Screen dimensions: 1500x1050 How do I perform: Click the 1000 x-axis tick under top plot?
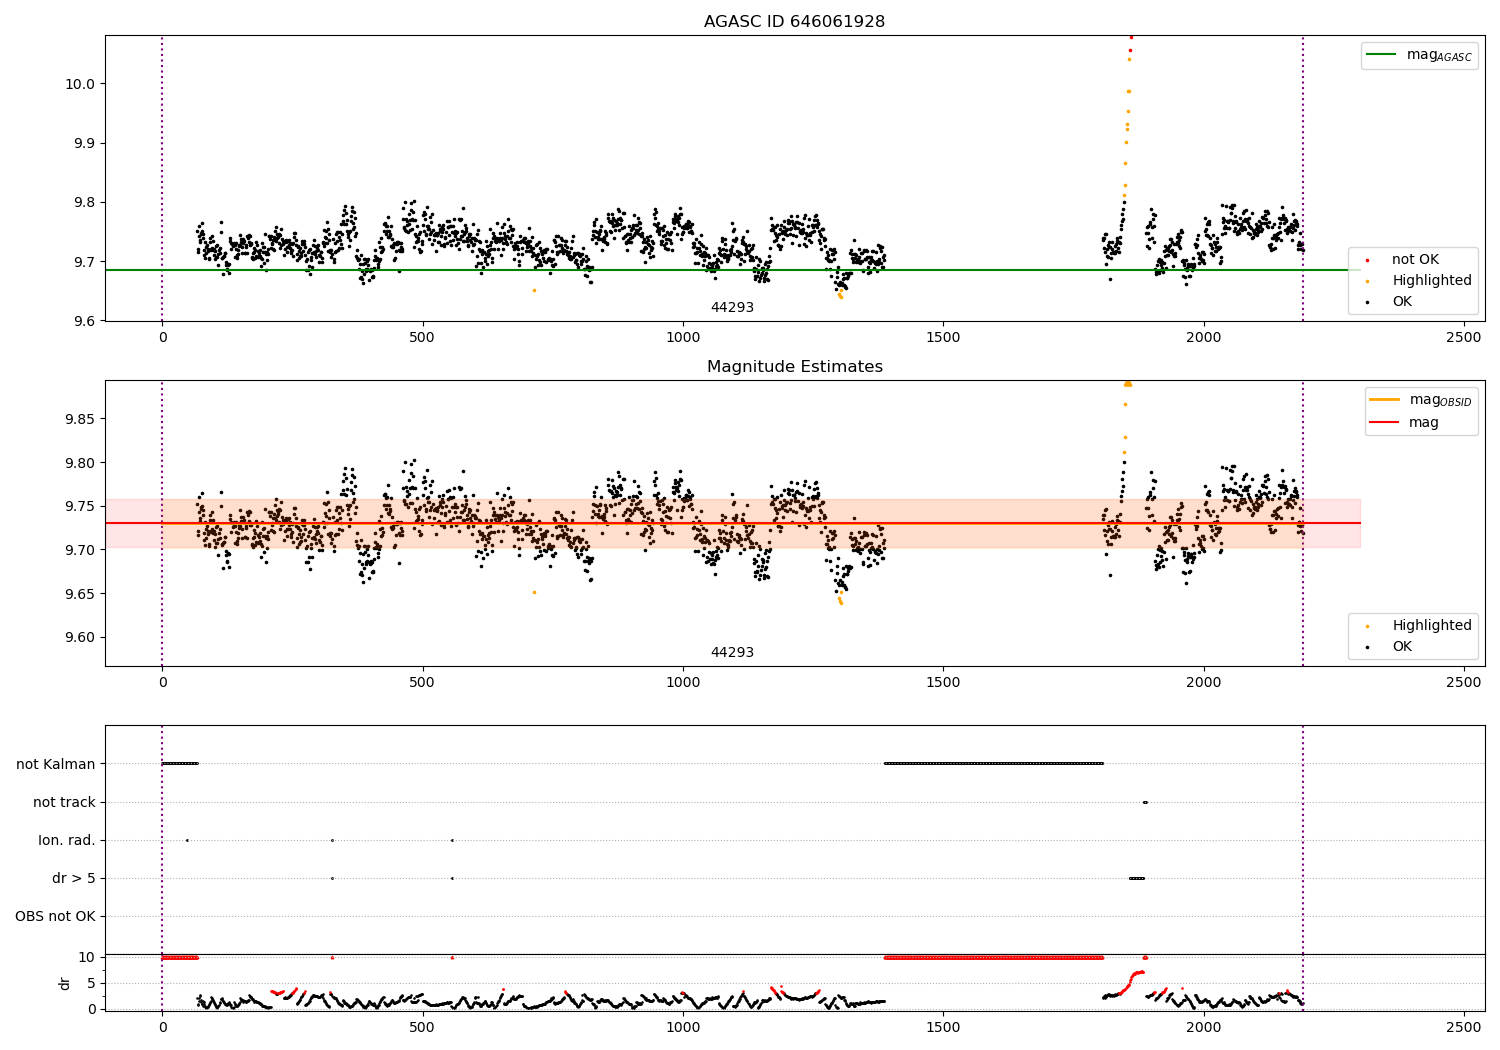683,338
